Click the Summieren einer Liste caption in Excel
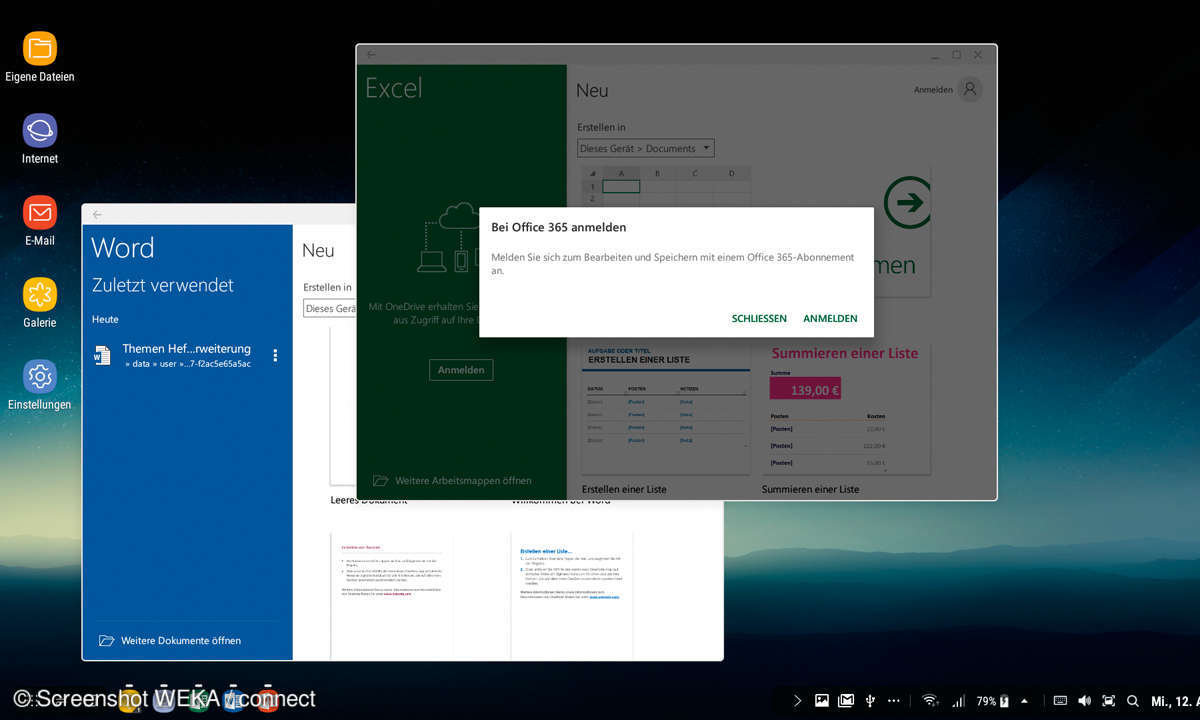Image resolution: width=1200 pixels, height=720 pixels. [810, 489]
